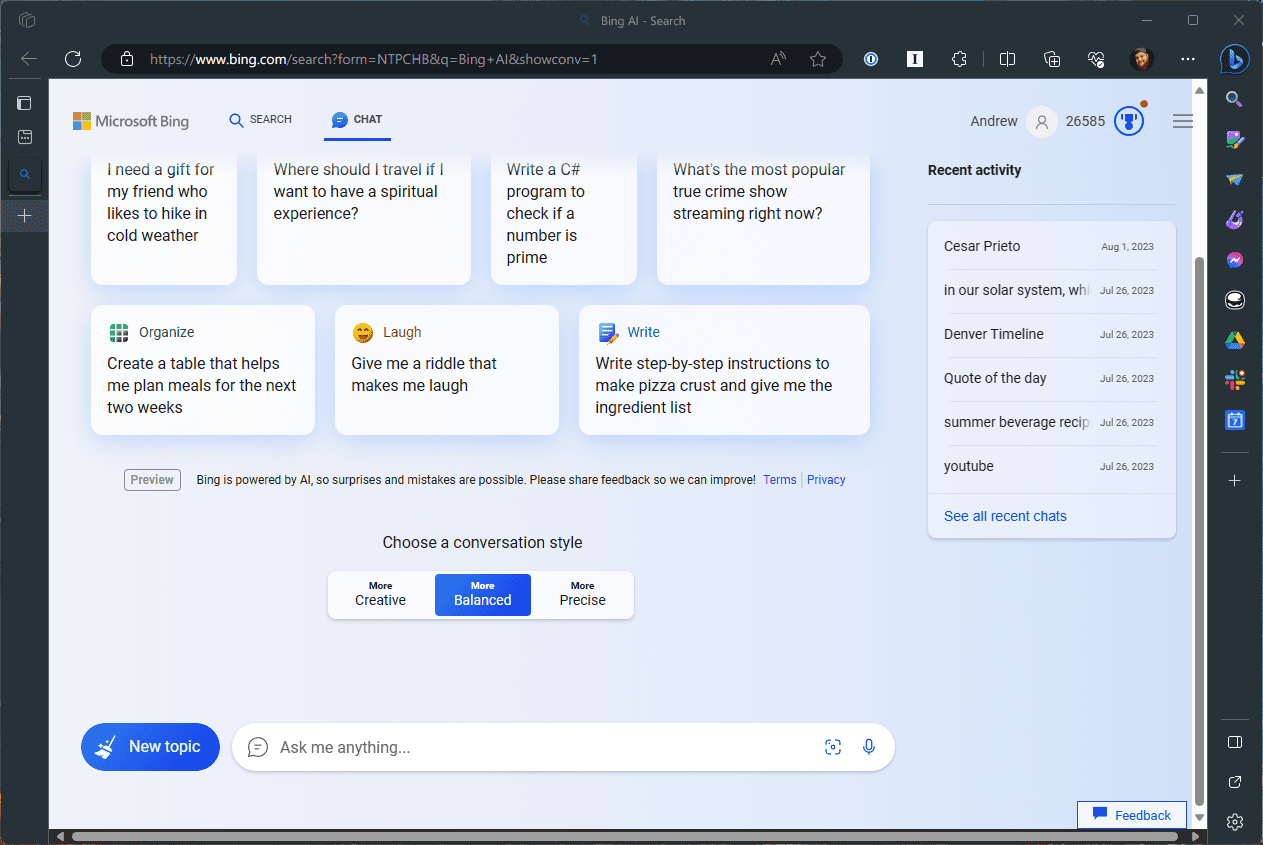
Task: Select the Write pizza crust card
Action: pos(724,370)
